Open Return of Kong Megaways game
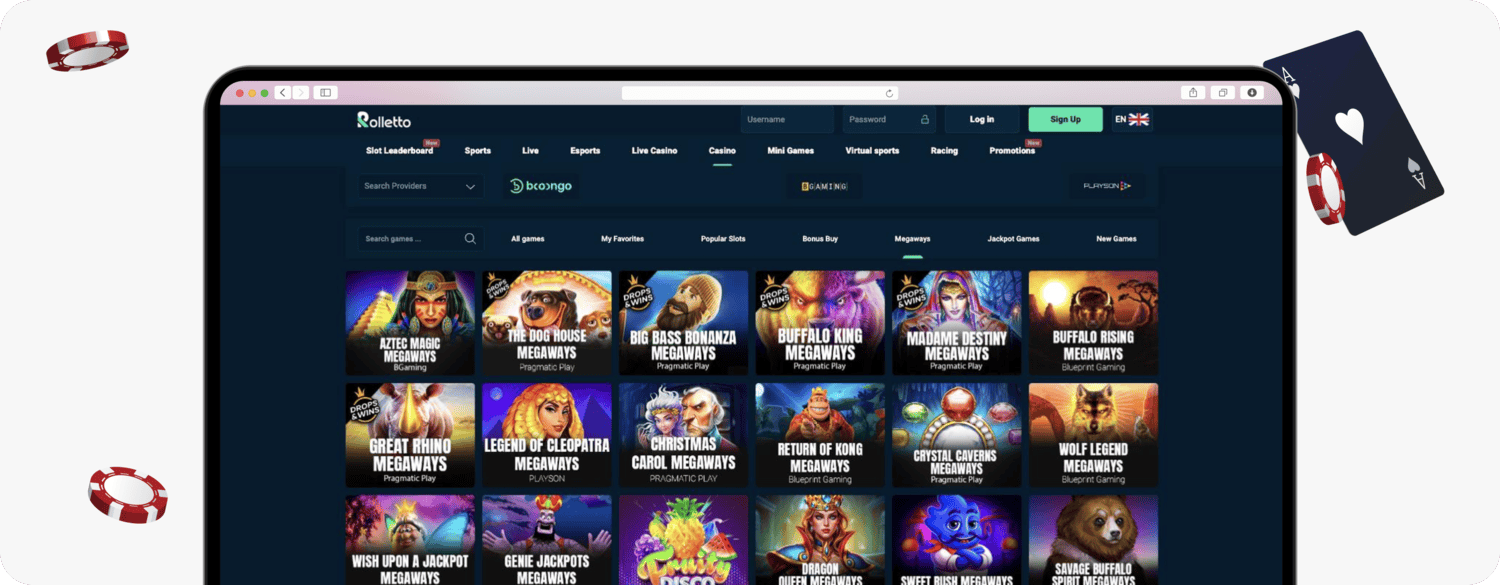Screen dimensions: 1500x585 click(820, 435)
